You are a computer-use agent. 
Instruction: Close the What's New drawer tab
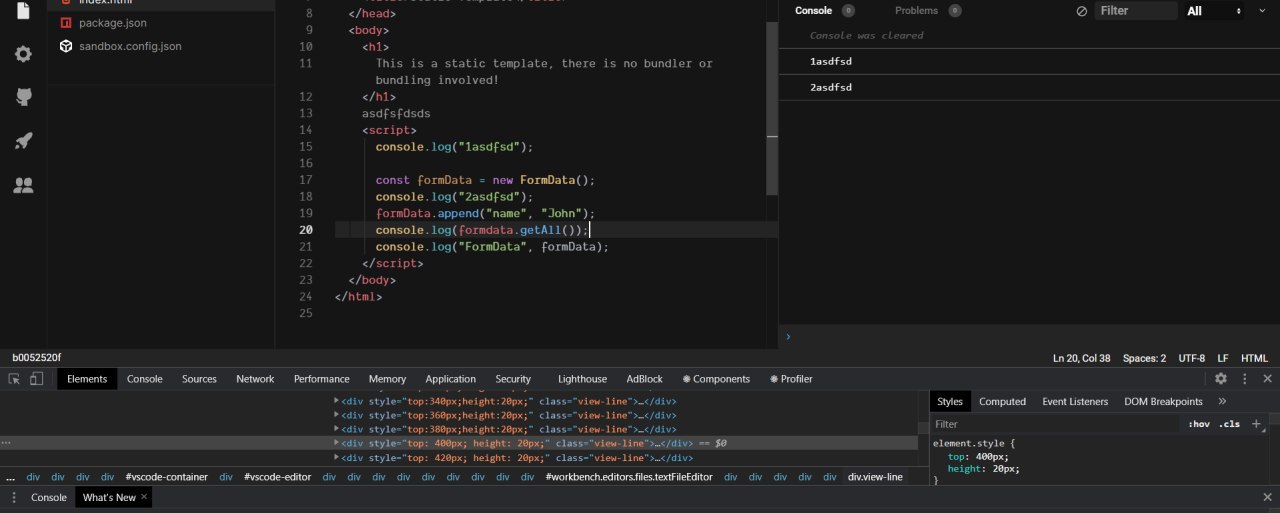pos(144,497)
